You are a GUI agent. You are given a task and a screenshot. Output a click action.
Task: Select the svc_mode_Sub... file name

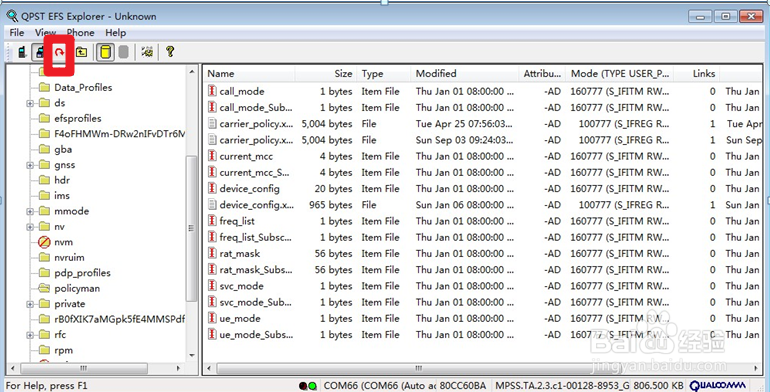(x=255, y=302)
